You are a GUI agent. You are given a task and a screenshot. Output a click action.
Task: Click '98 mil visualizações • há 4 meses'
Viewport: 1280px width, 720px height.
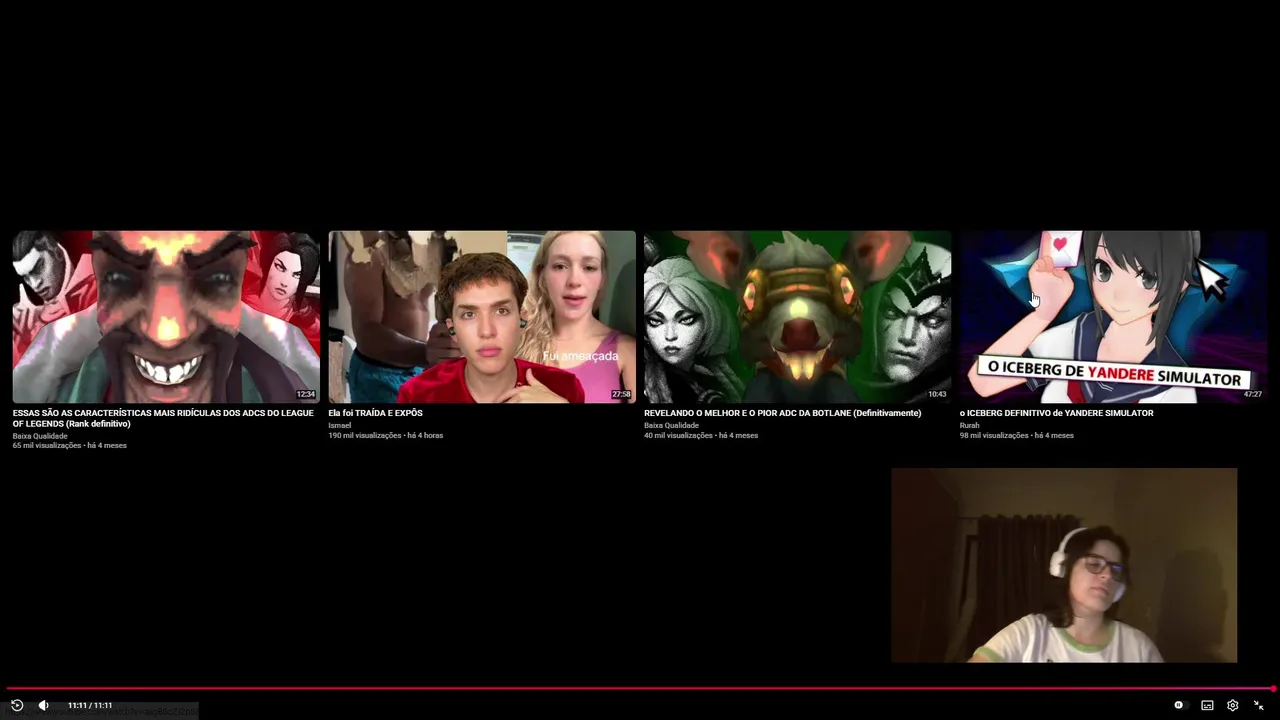click(1016, 435)
